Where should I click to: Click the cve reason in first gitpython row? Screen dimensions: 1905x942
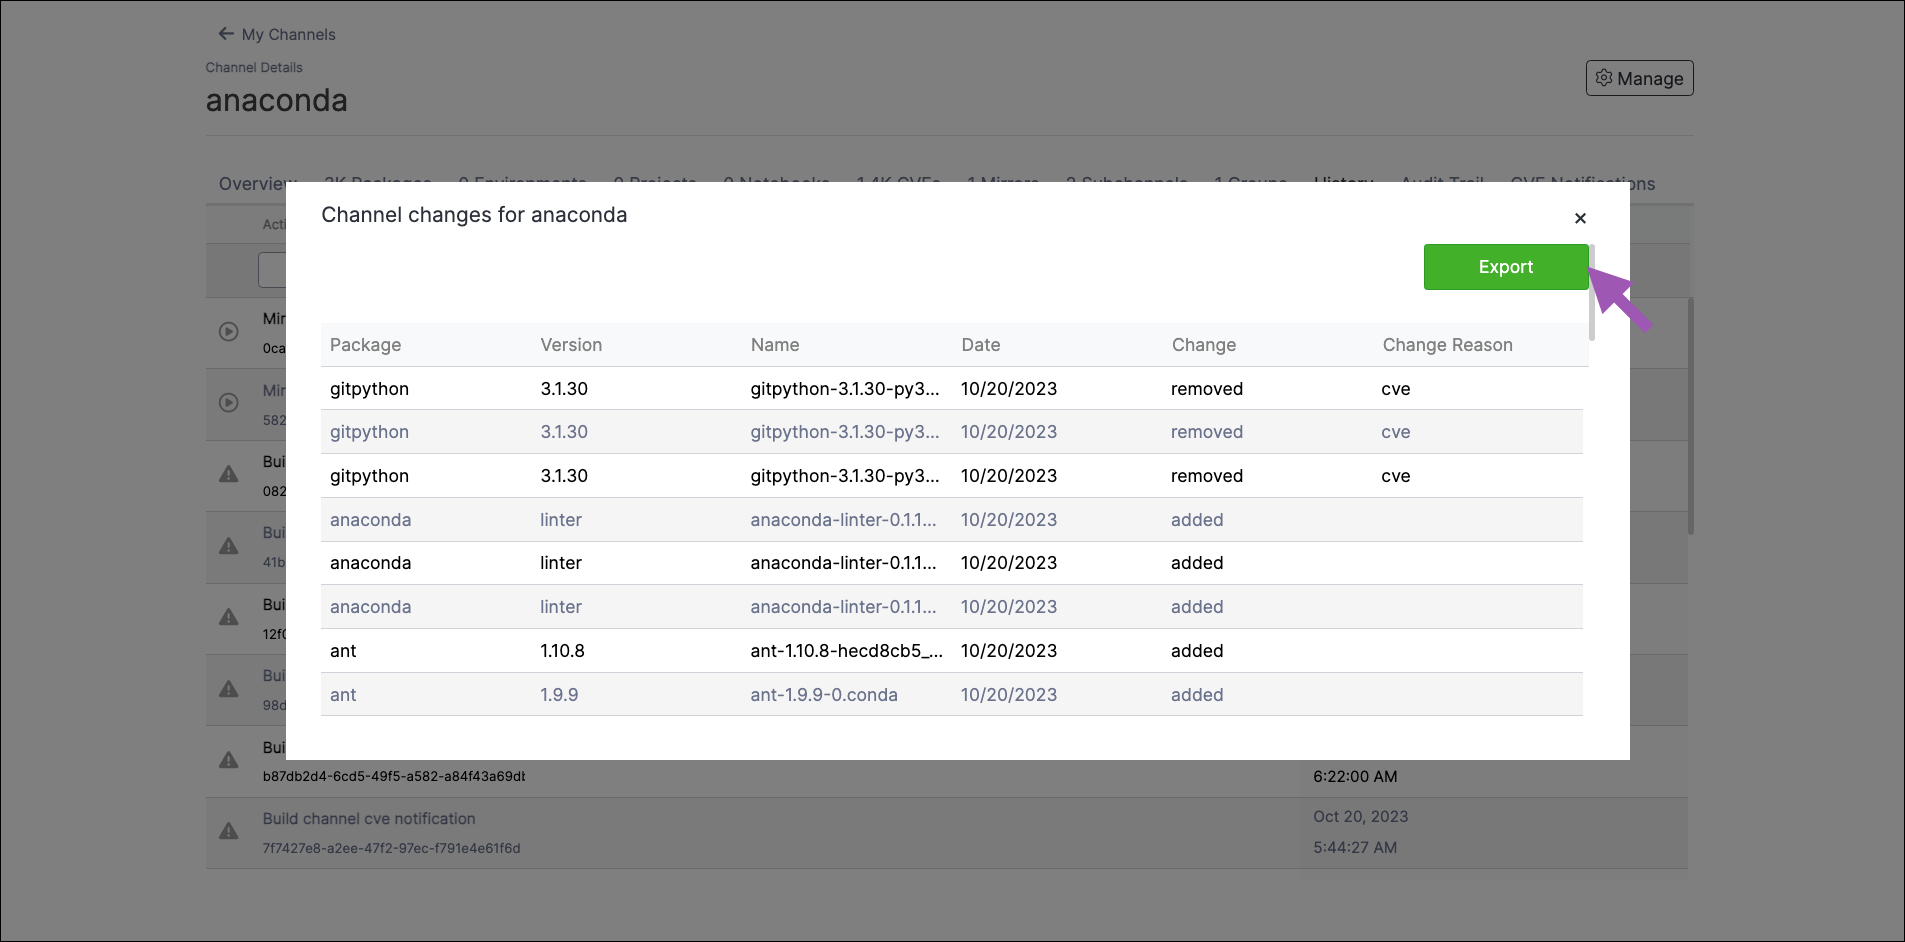1396,389
